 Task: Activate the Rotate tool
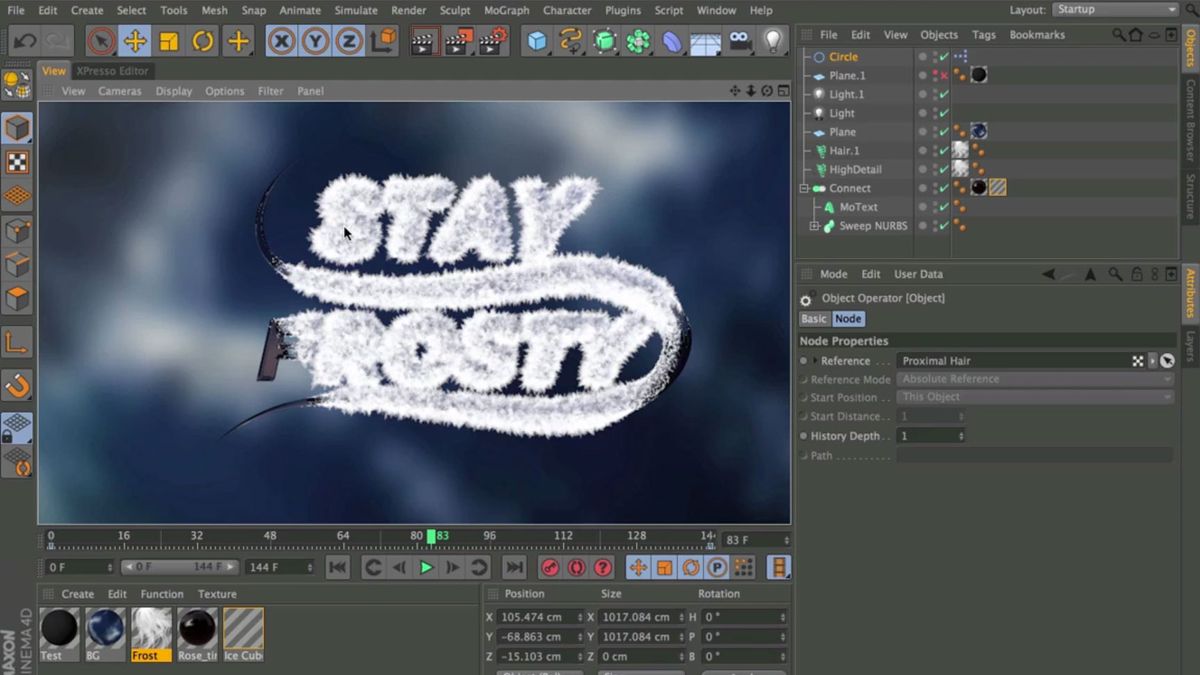(x=203, y=41)
